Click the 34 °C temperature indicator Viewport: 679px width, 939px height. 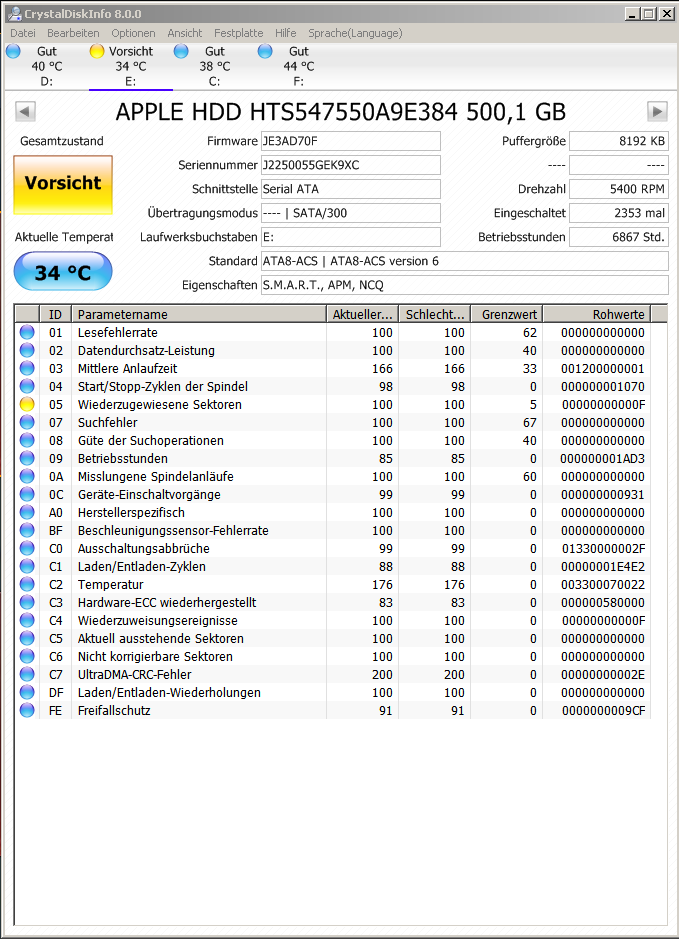click(x=63, y=272)
